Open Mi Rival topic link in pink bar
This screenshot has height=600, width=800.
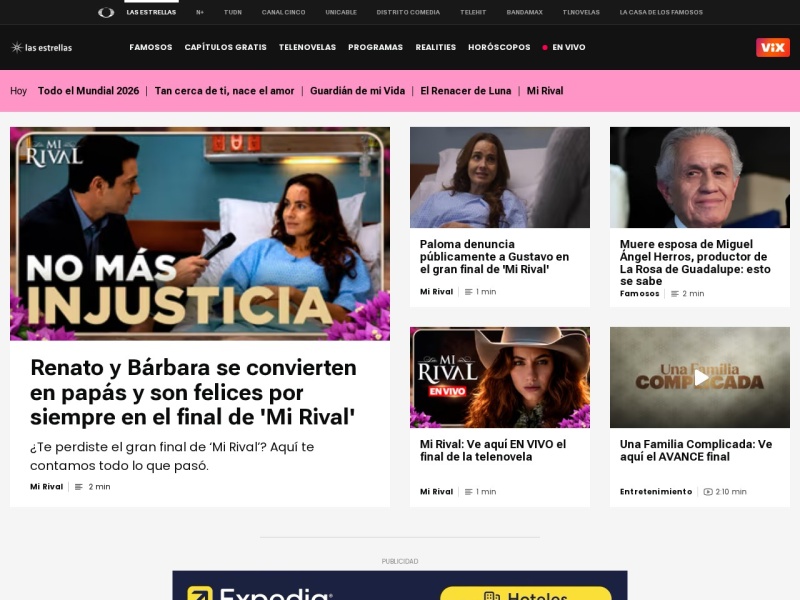[x=545, y=91]
